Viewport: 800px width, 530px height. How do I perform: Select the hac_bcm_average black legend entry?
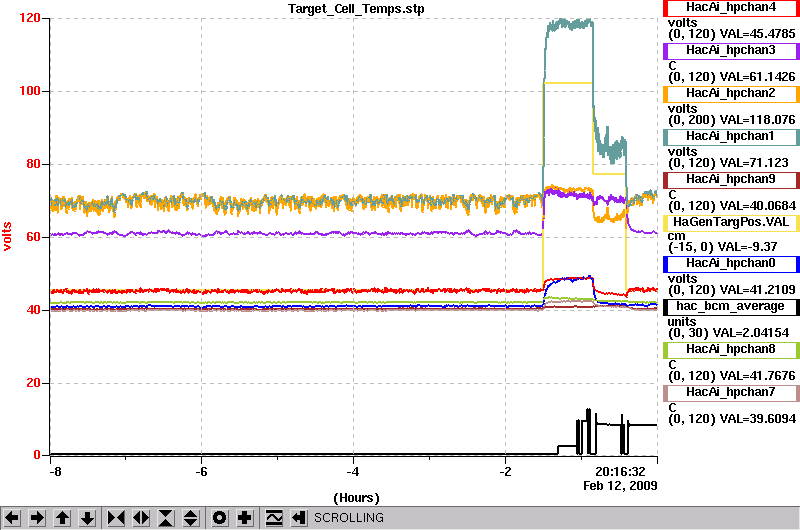coord(731,307)
